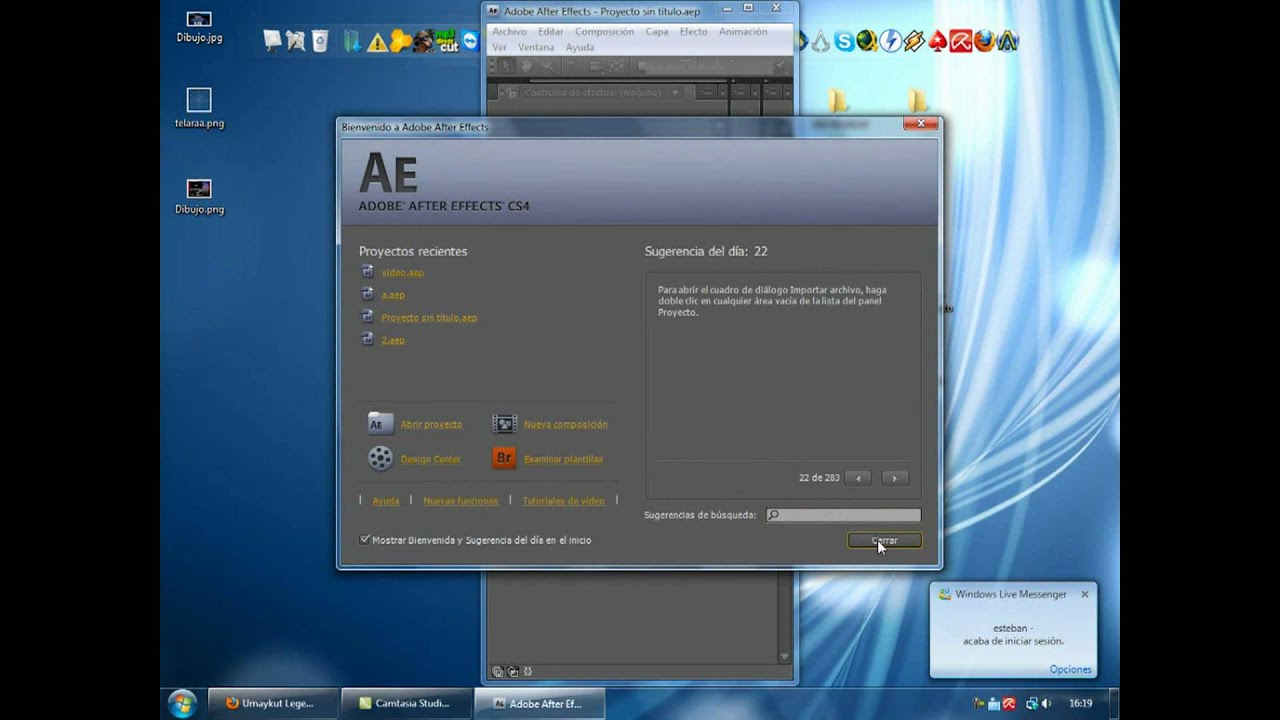1280x720 pixels.
Task: Select the Selection arrow tool in After Effects toolbar
Action: [x=506, y=66]
